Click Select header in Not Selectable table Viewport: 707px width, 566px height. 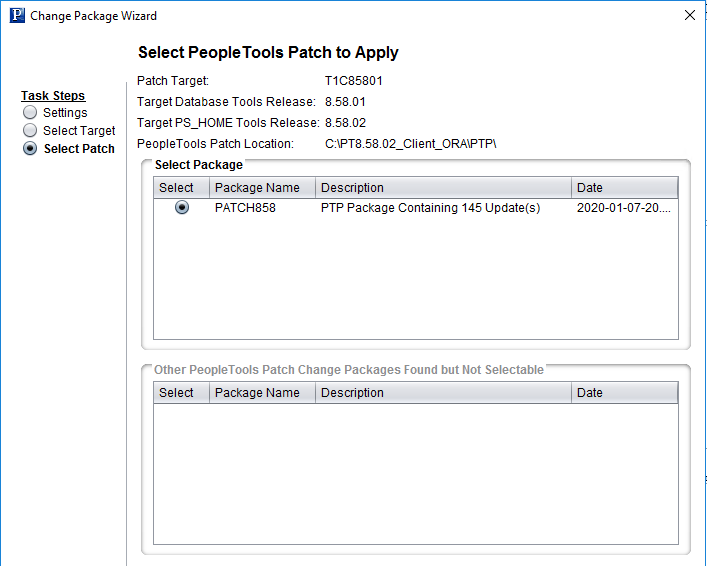[181, 393]
